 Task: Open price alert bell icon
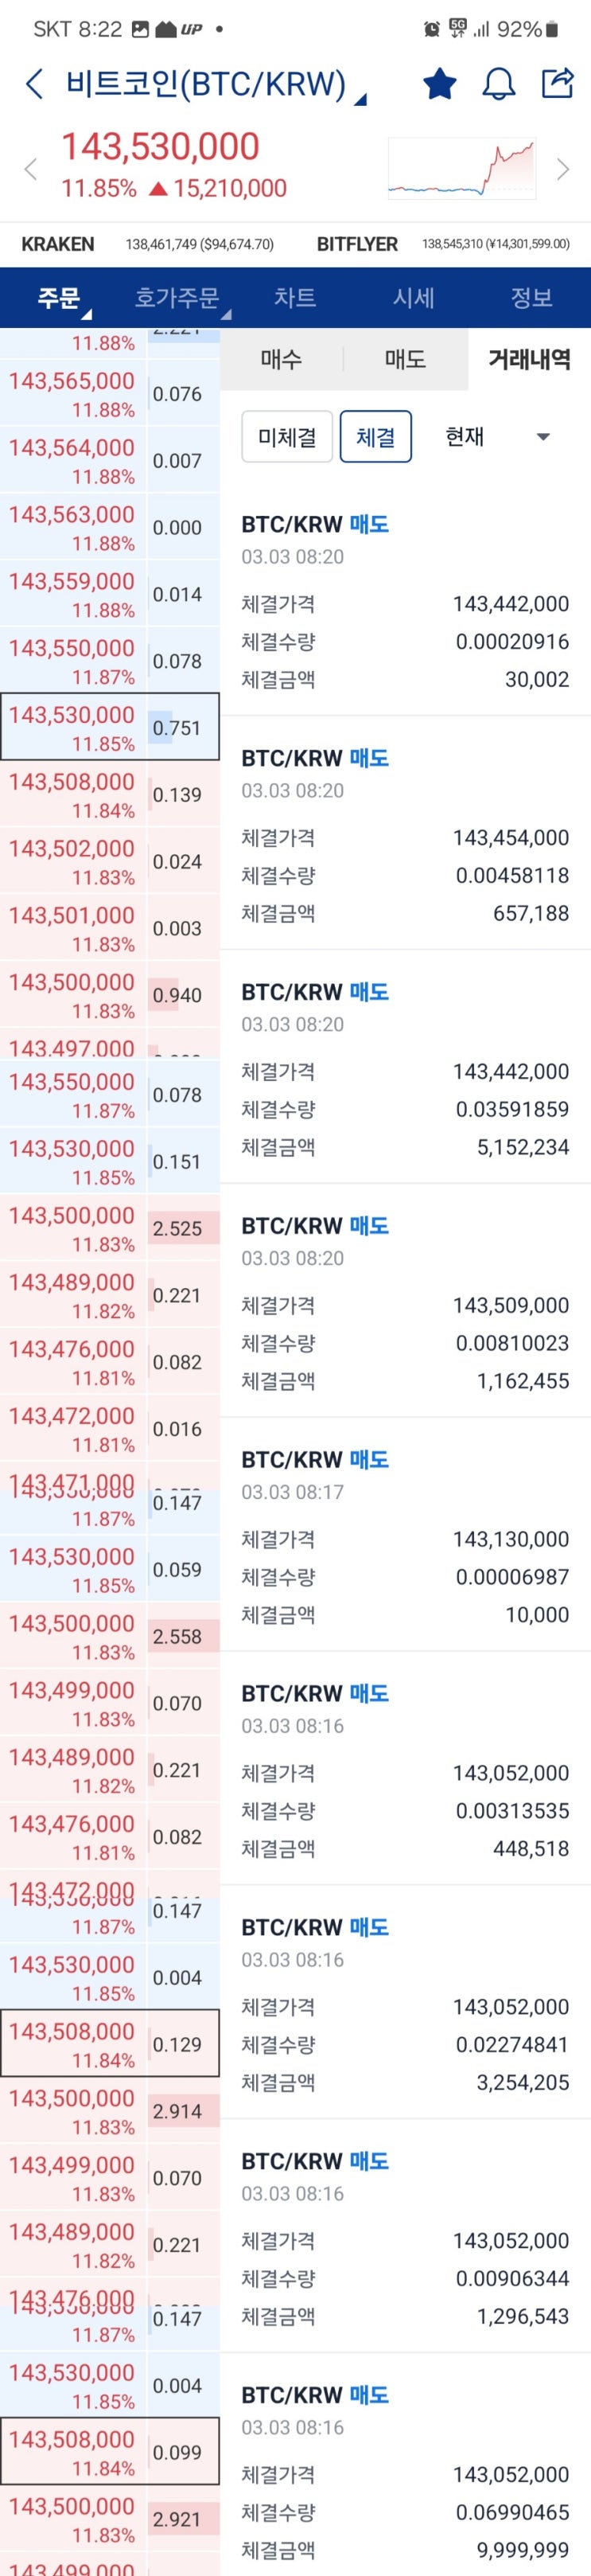click(499, 84)
